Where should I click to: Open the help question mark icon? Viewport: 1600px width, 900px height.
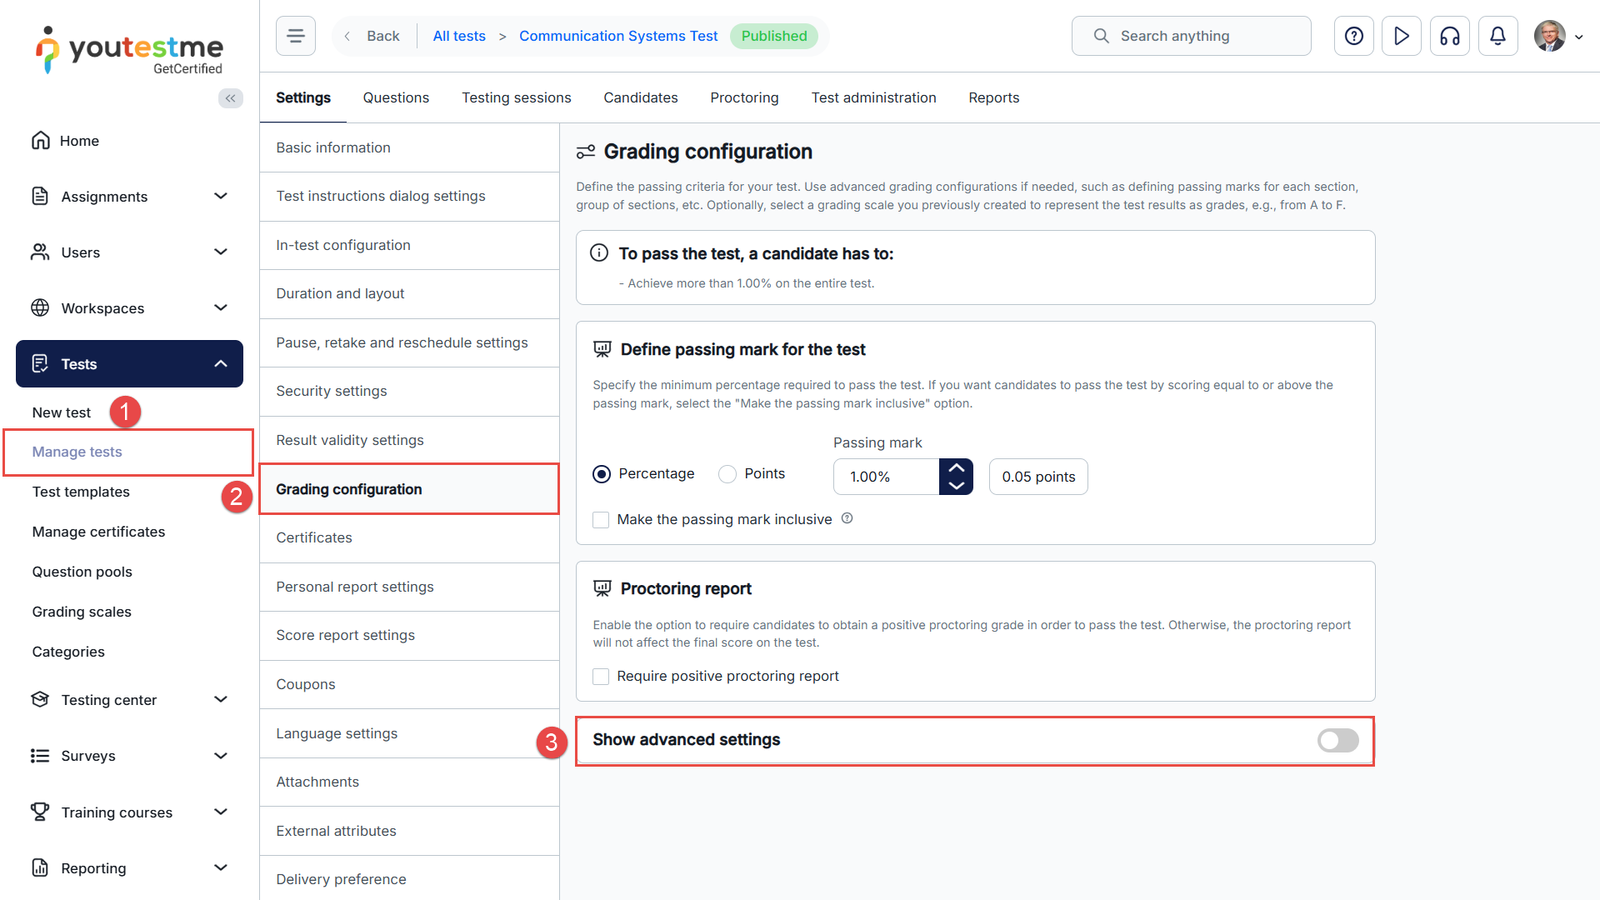click(1353, 36)
